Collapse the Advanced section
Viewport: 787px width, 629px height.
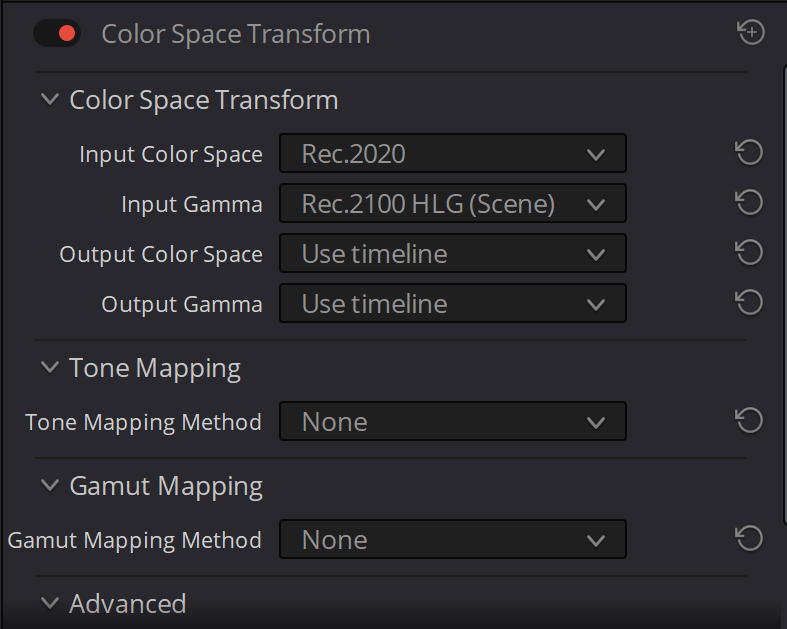pyautogui.click(x=50, y=603)
